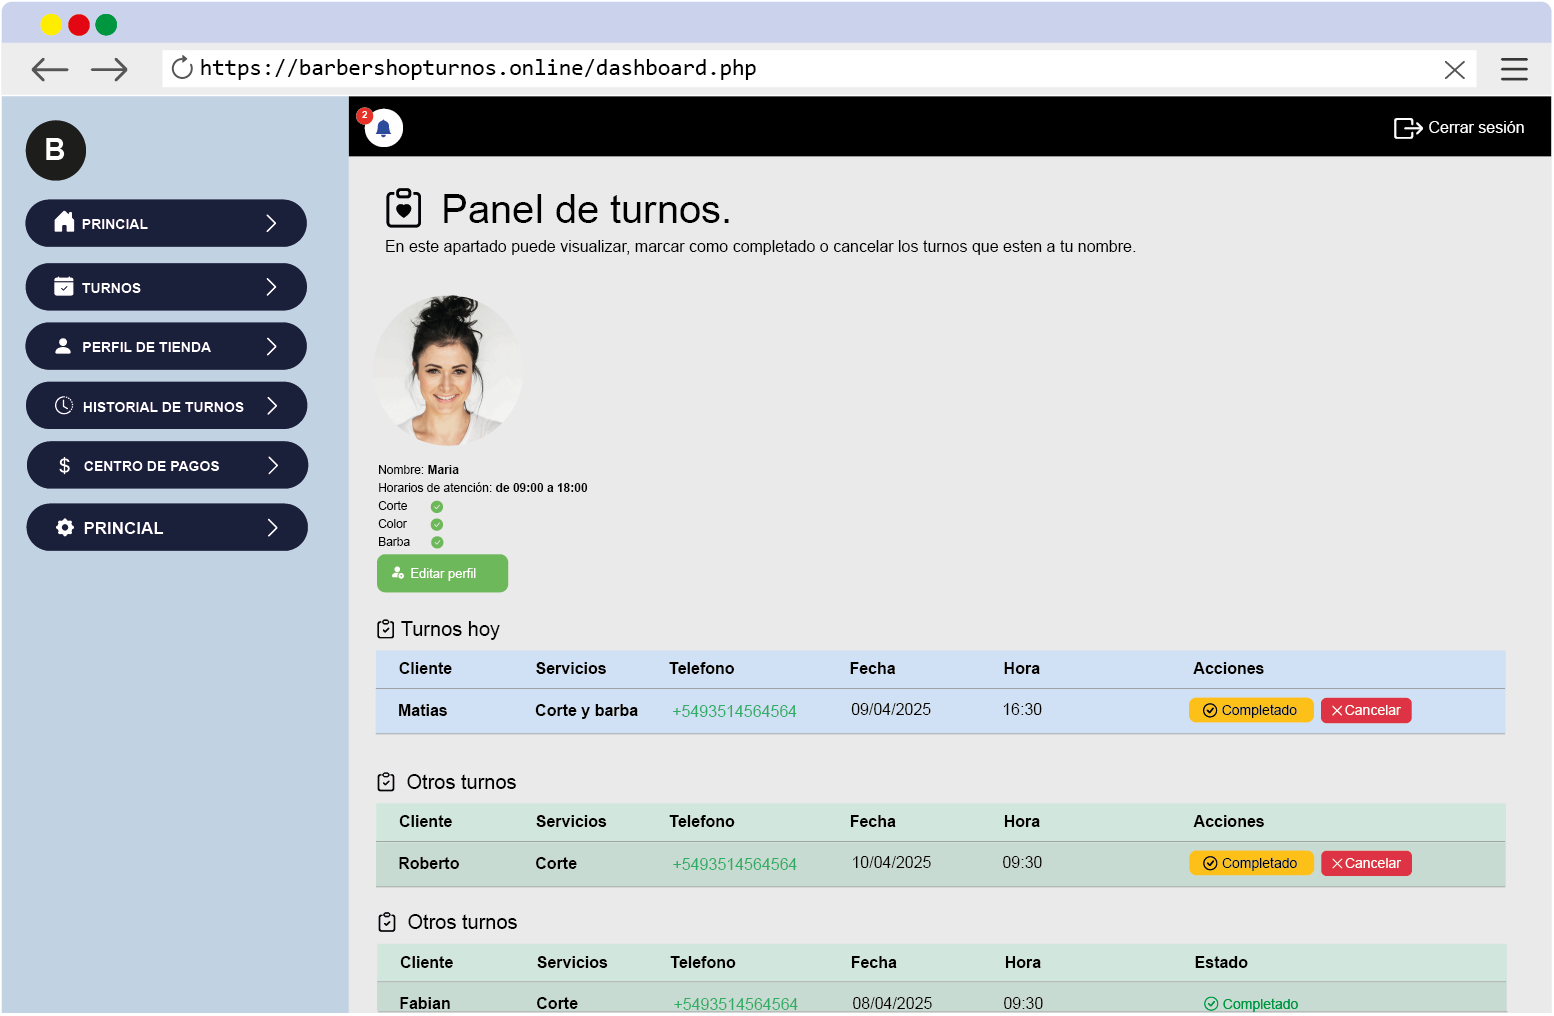Screen dimensions: 1554x1016
Task: Mark Matias appointment as Completado
Action: [1250, 711]
